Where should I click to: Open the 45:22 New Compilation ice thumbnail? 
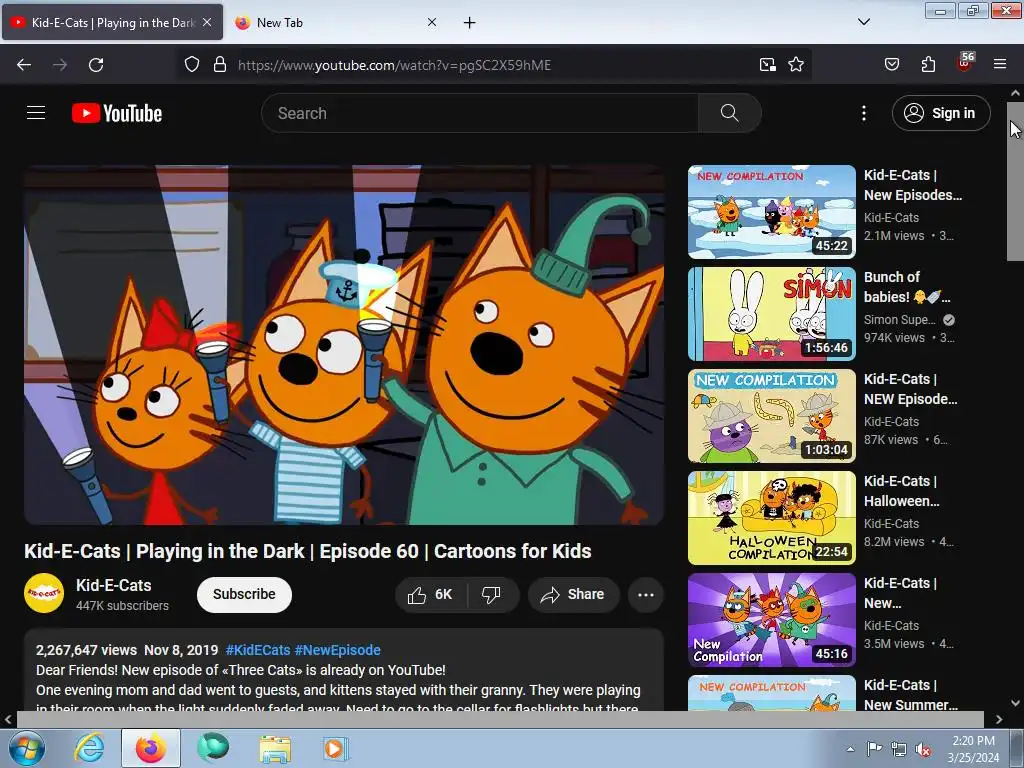pyautogui.click(x=772, y=212)
